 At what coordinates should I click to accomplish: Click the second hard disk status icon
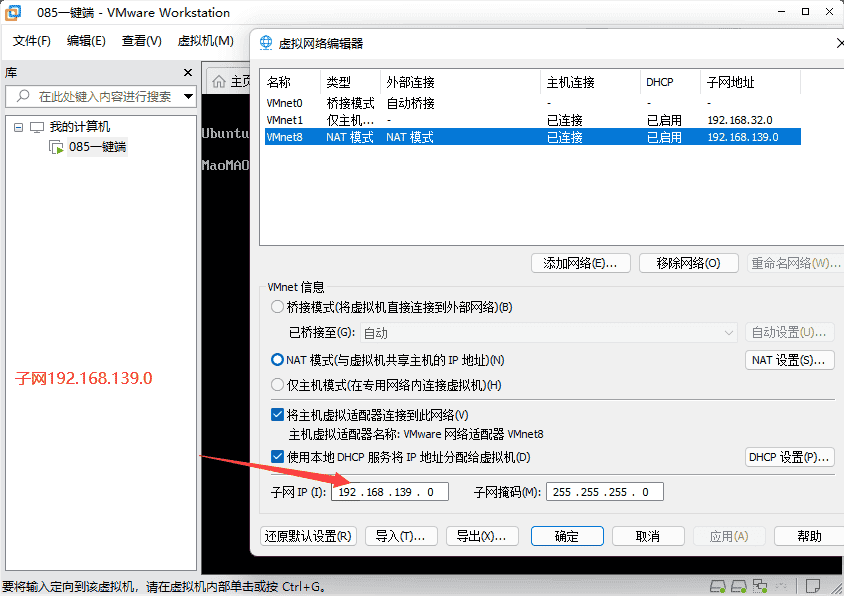point(739,585)
